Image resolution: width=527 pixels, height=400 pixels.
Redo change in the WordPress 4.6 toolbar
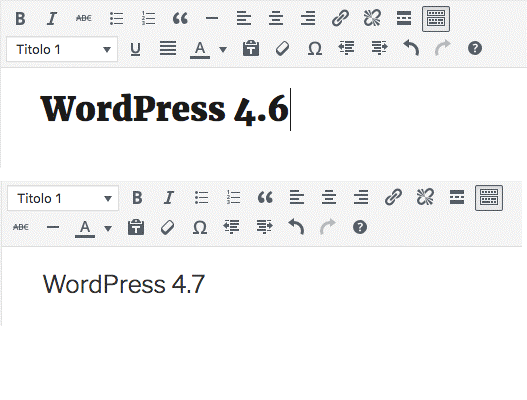pos(443,48)
